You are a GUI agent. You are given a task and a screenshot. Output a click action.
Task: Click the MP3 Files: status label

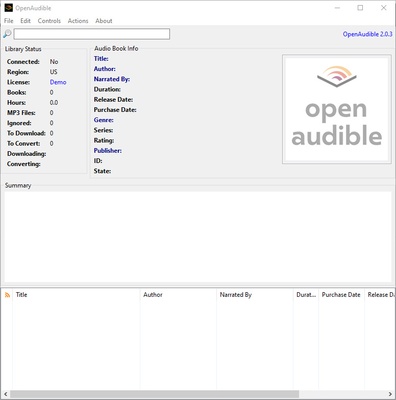pos(21,113)
